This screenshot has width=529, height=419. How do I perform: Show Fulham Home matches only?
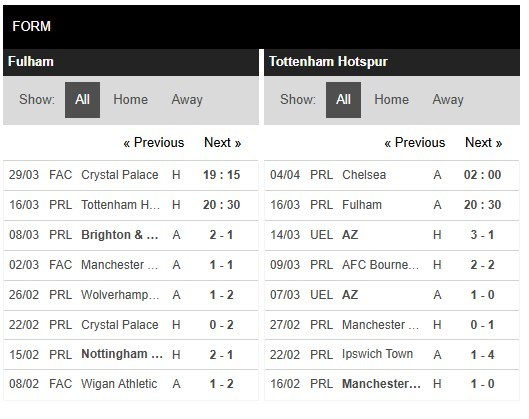point(131,100)
